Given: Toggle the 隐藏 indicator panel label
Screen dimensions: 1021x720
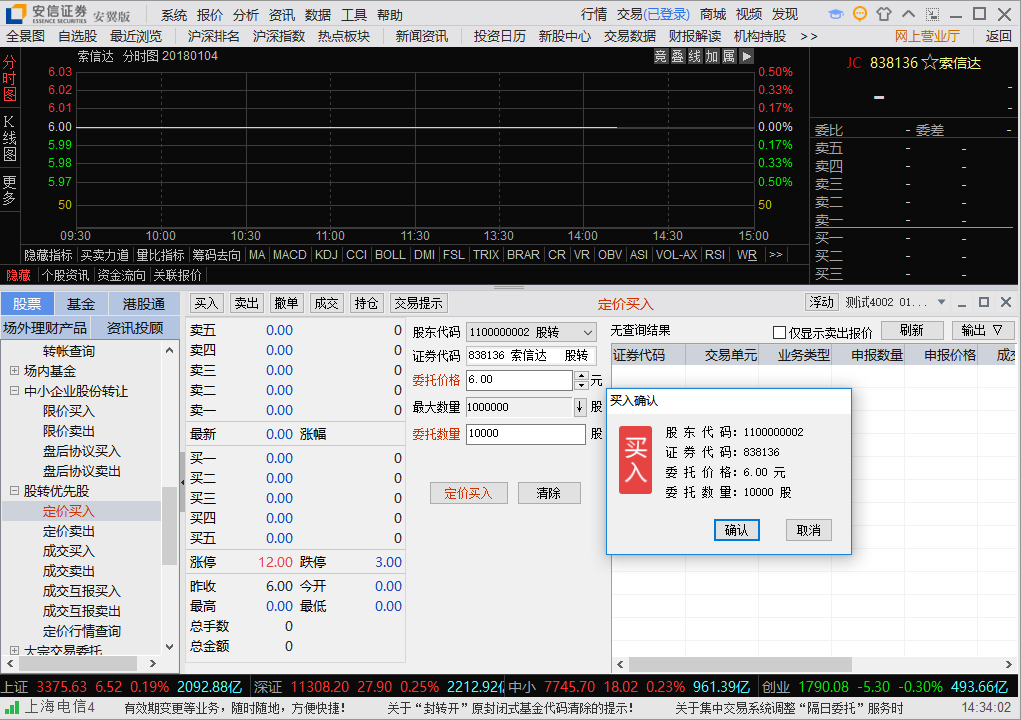Looking at the screenshot, I should [x=18, y=275].
